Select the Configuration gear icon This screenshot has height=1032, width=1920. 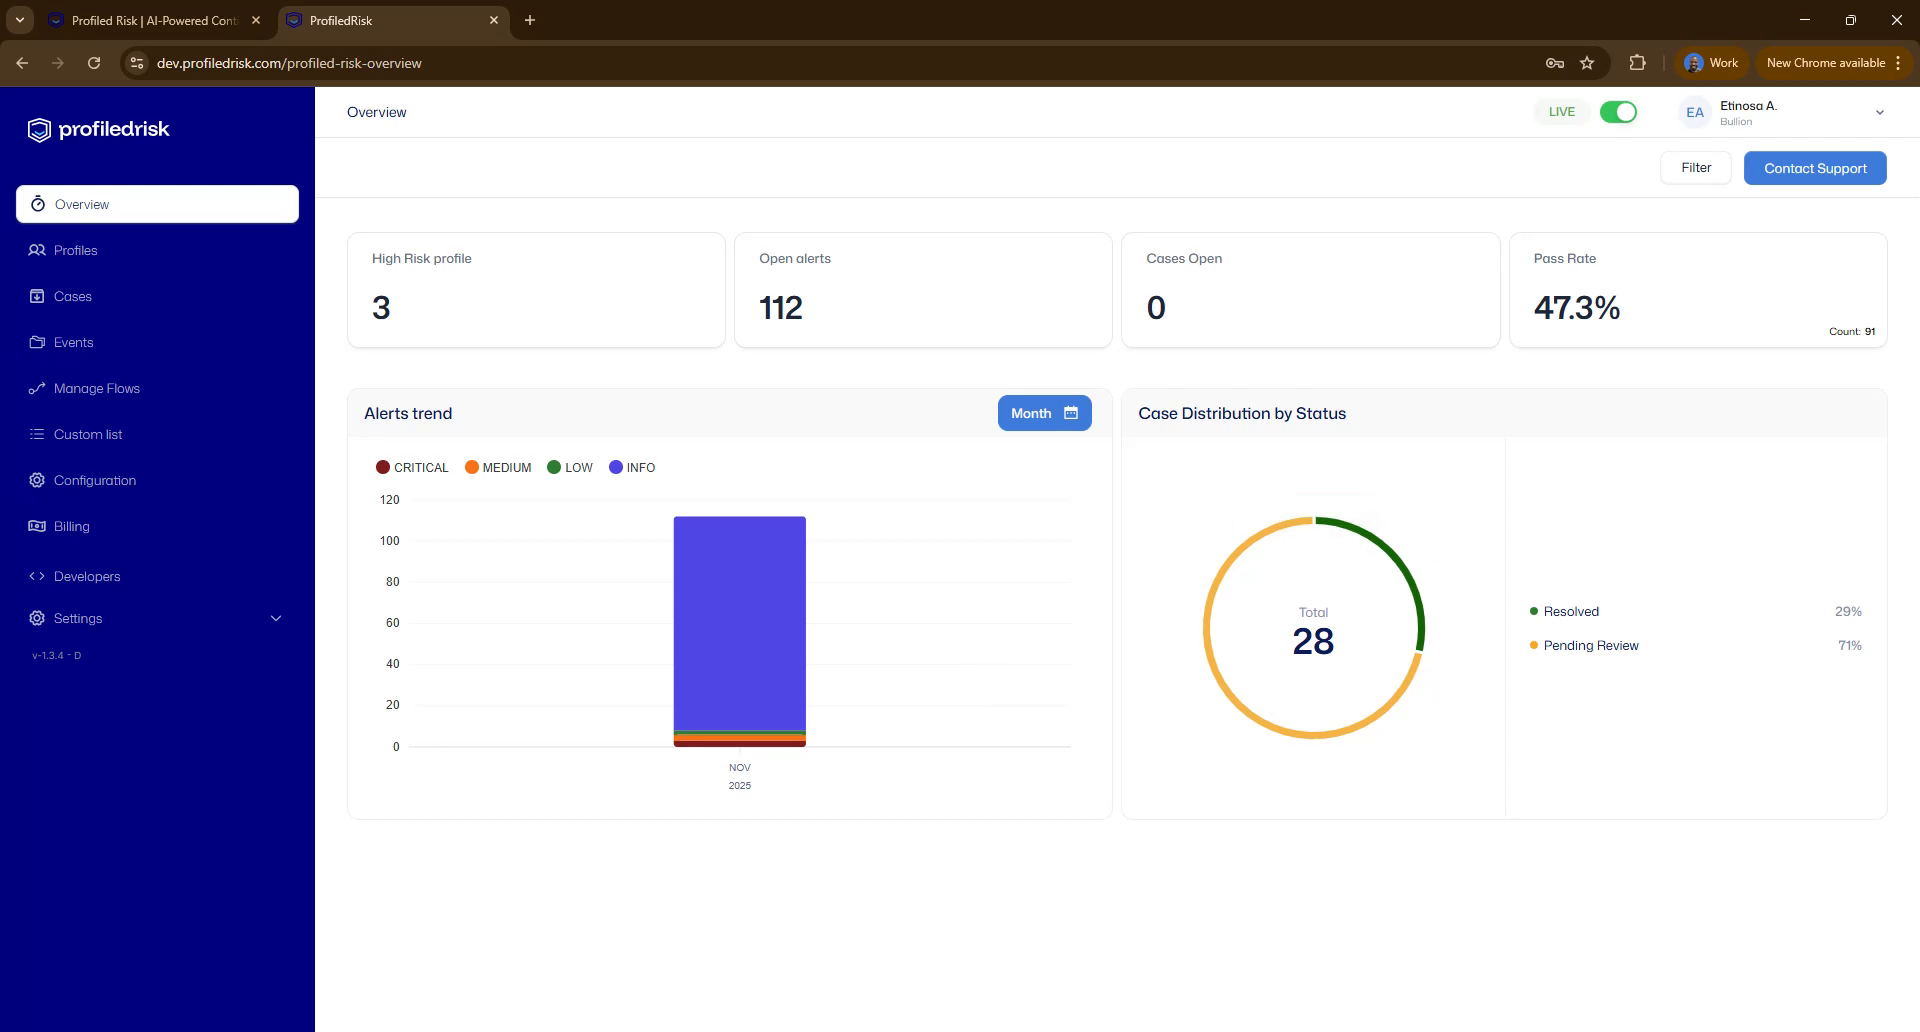[x=37, y=480]
